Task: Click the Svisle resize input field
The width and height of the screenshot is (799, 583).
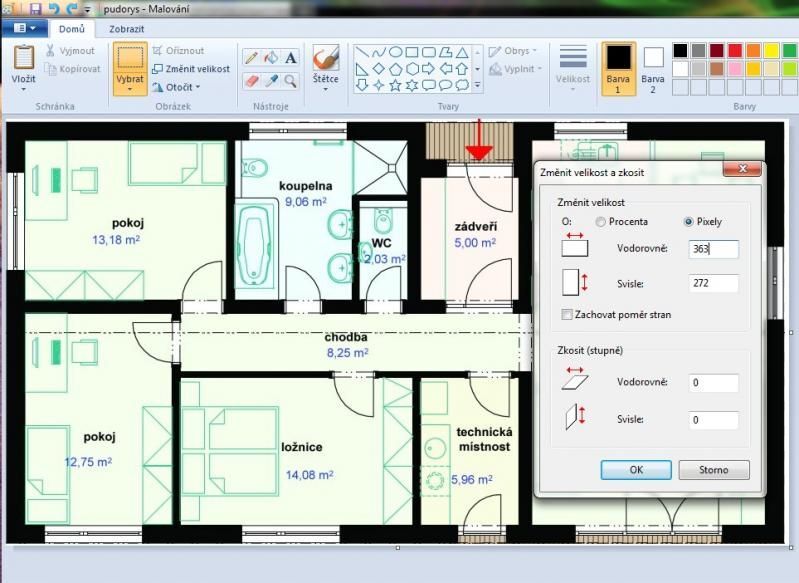Action: click(714, 284)
